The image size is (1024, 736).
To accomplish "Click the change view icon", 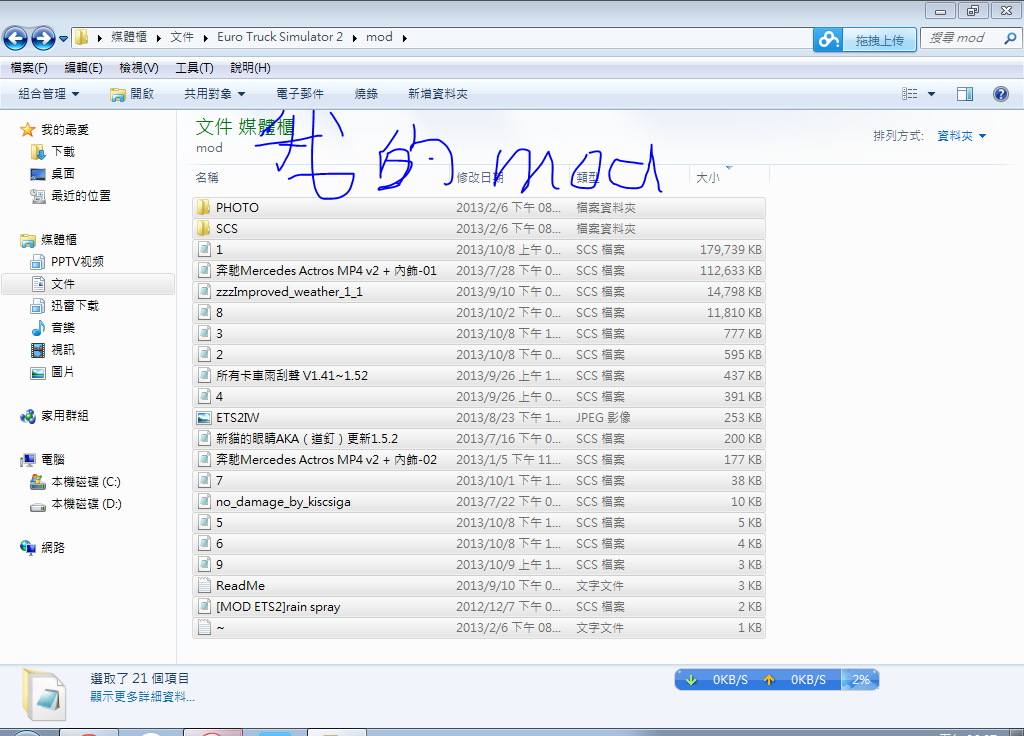I will coord(910,94).
